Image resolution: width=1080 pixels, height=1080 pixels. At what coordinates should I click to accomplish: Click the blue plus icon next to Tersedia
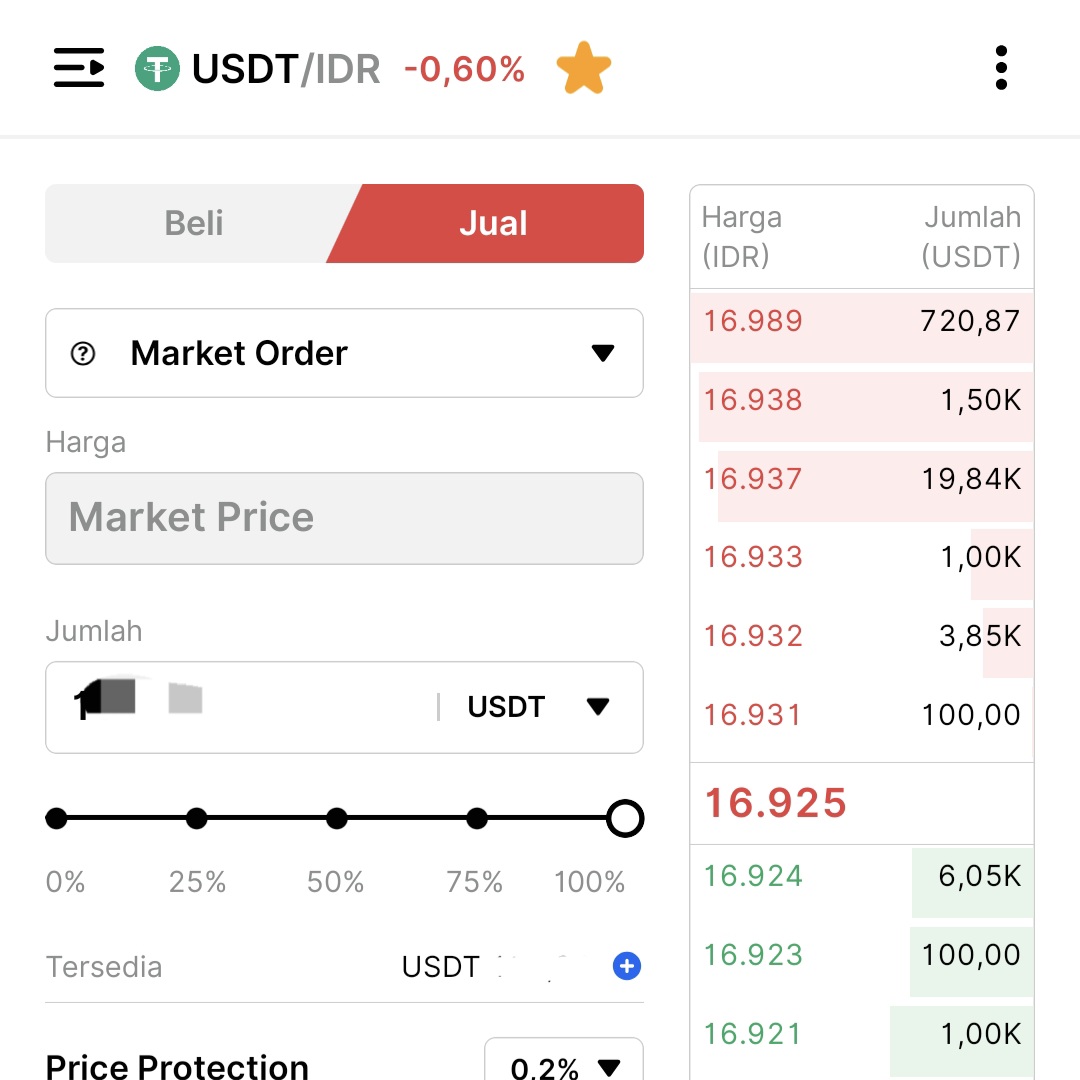pos(626,966)
